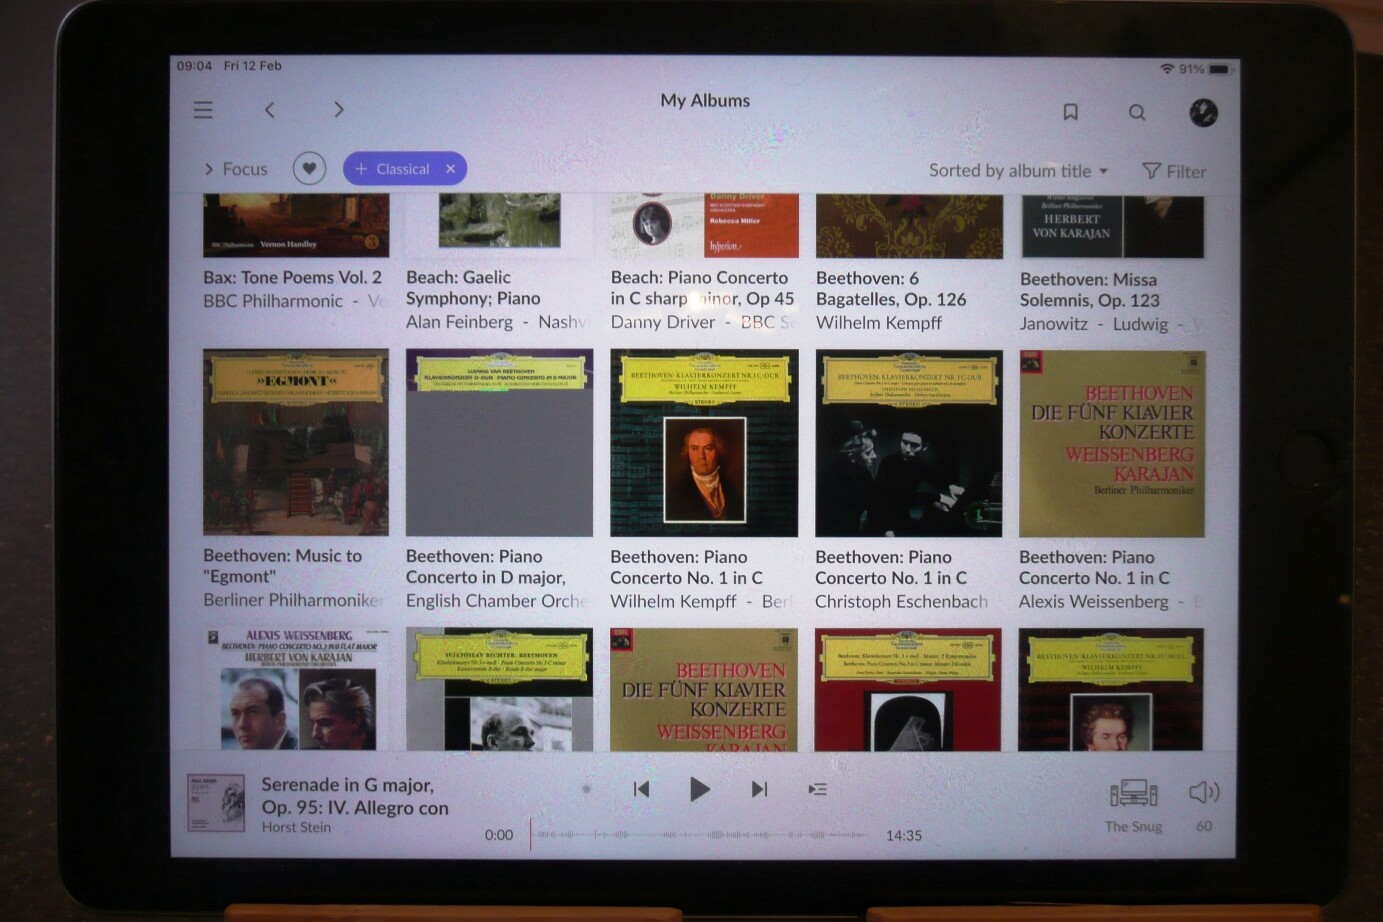The image size is (1383, 922).
Task: Tap the volume level value 60
Action: [x=1204, y=826]
